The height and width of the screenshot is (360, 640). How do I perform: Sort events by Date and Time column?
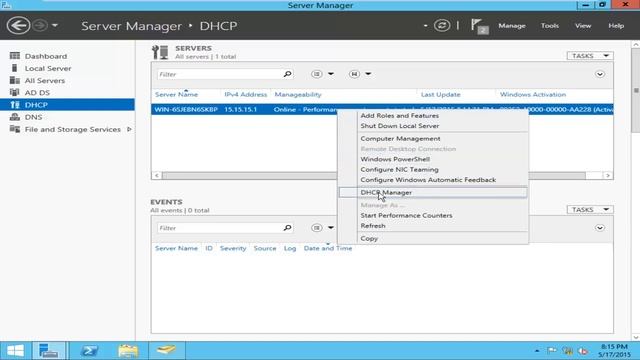(x=328, y=248)
